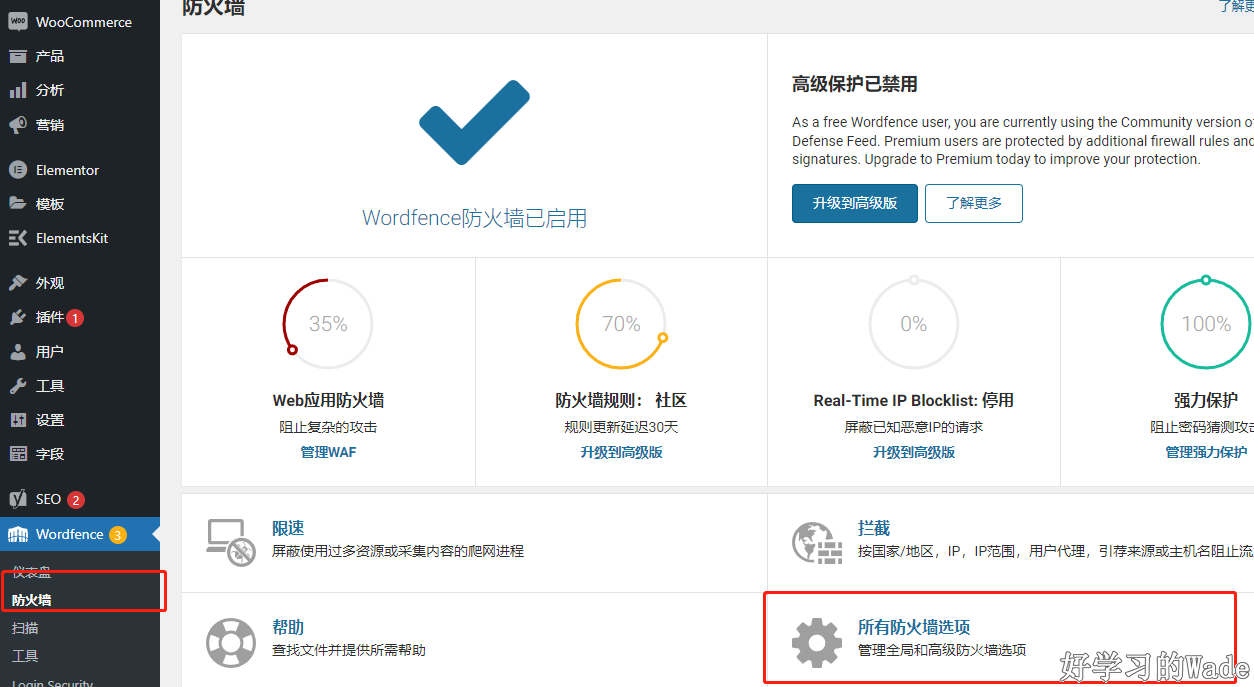Select the 防火墙 submenu item
Viewport: 1254px width, 687px height.
point(32,600)
